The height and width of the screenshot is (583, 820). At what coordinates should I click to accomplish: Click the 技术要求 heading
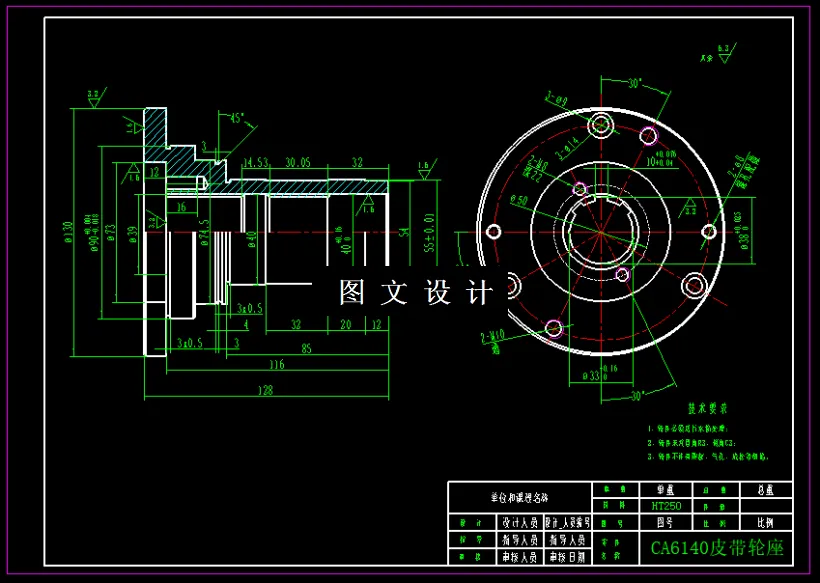[708, 408]
